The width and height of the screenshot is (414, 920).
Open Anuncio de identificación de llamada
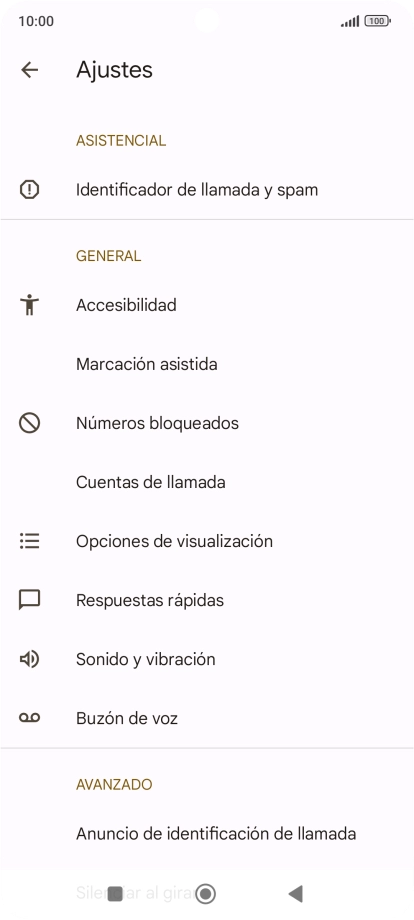click(x=207, y=833)
